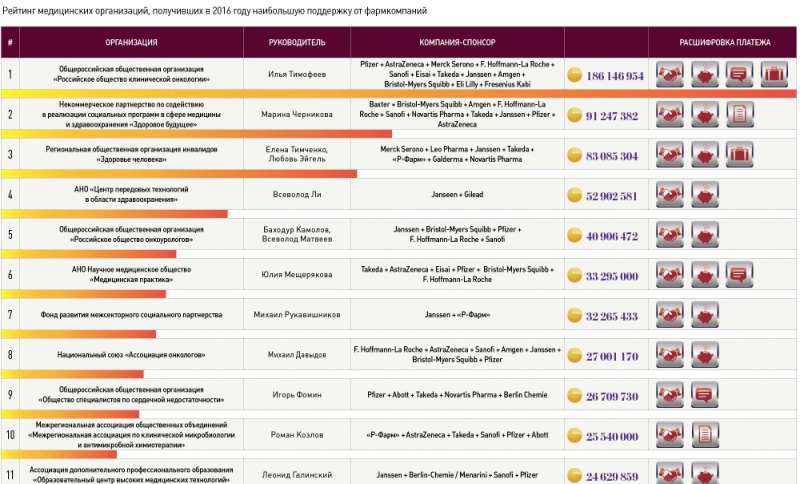Click the name Юлия Мещерякова
Image resolution: width=800 pixels, height=484 pixels.
(x=297, y=275)
